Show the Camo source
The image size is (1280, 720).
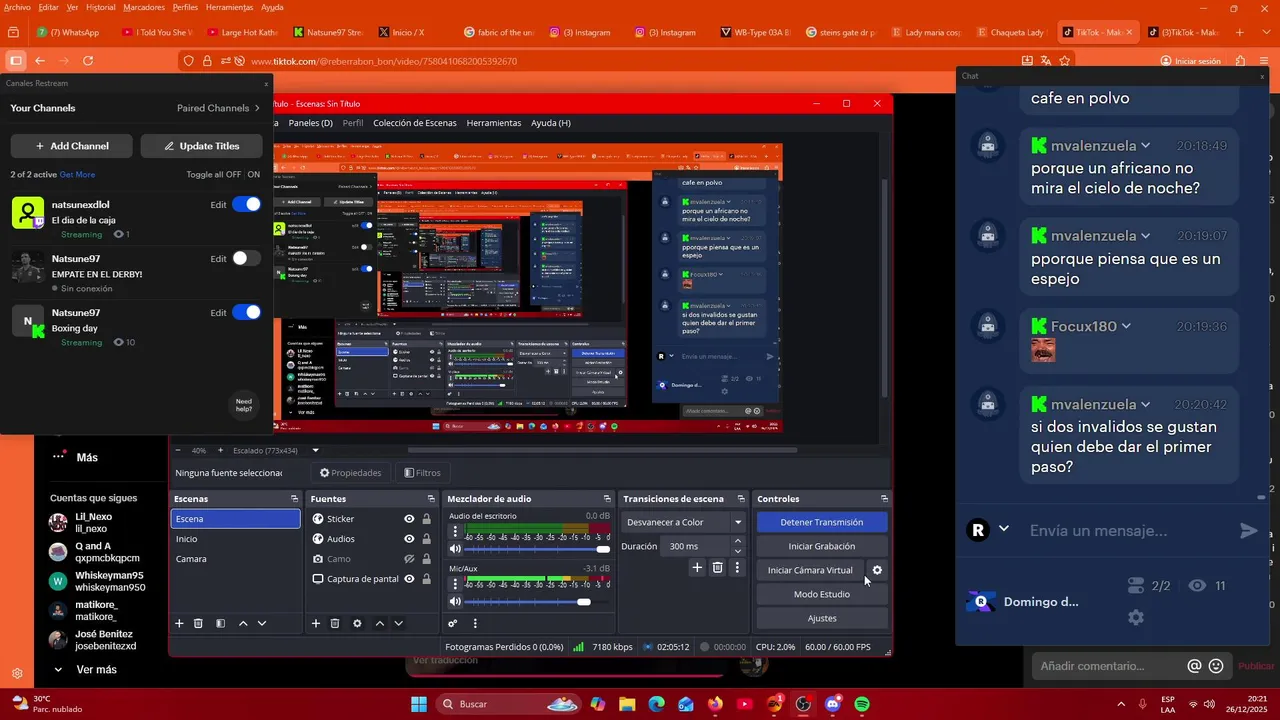point(409,559)
